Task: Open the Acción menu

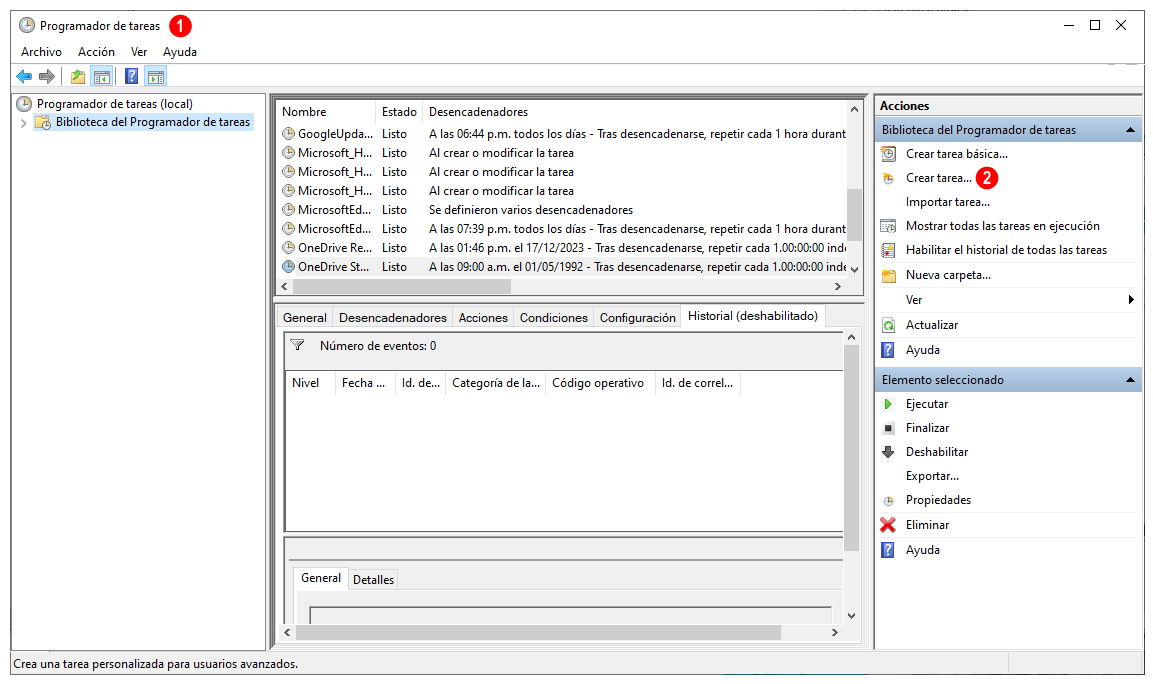Action: tap(96, 52)
